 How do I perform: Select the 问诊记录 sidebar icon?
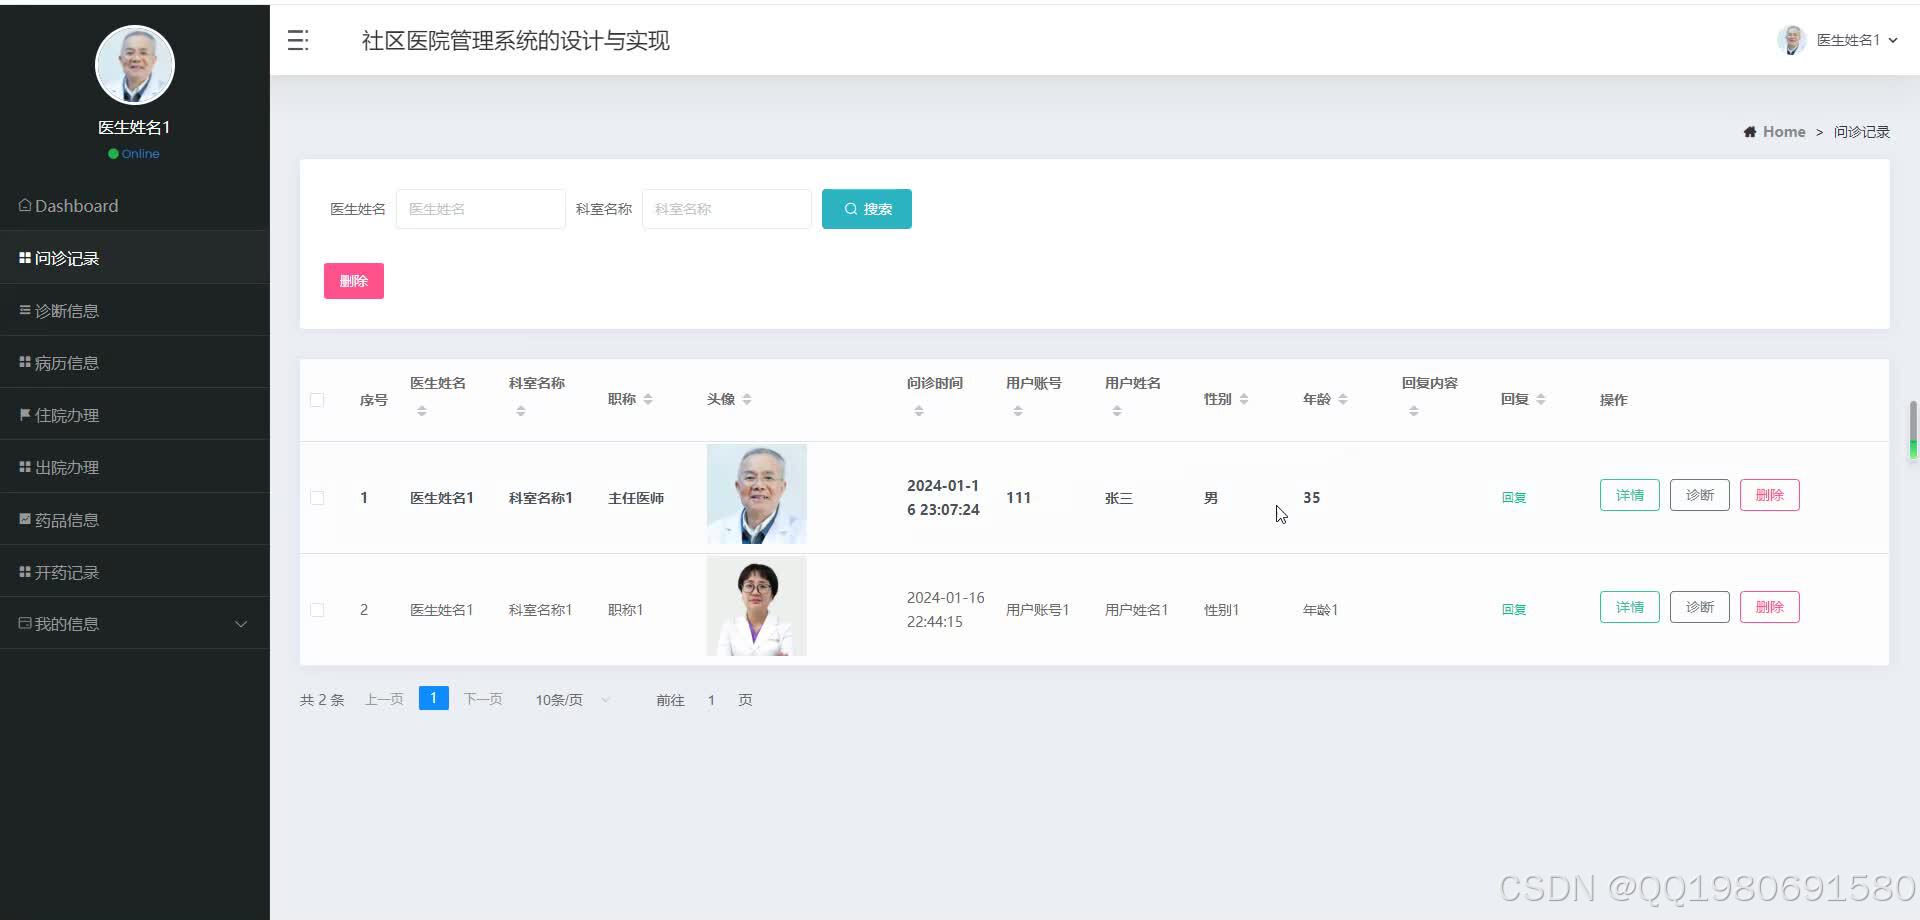coord(24,258)
